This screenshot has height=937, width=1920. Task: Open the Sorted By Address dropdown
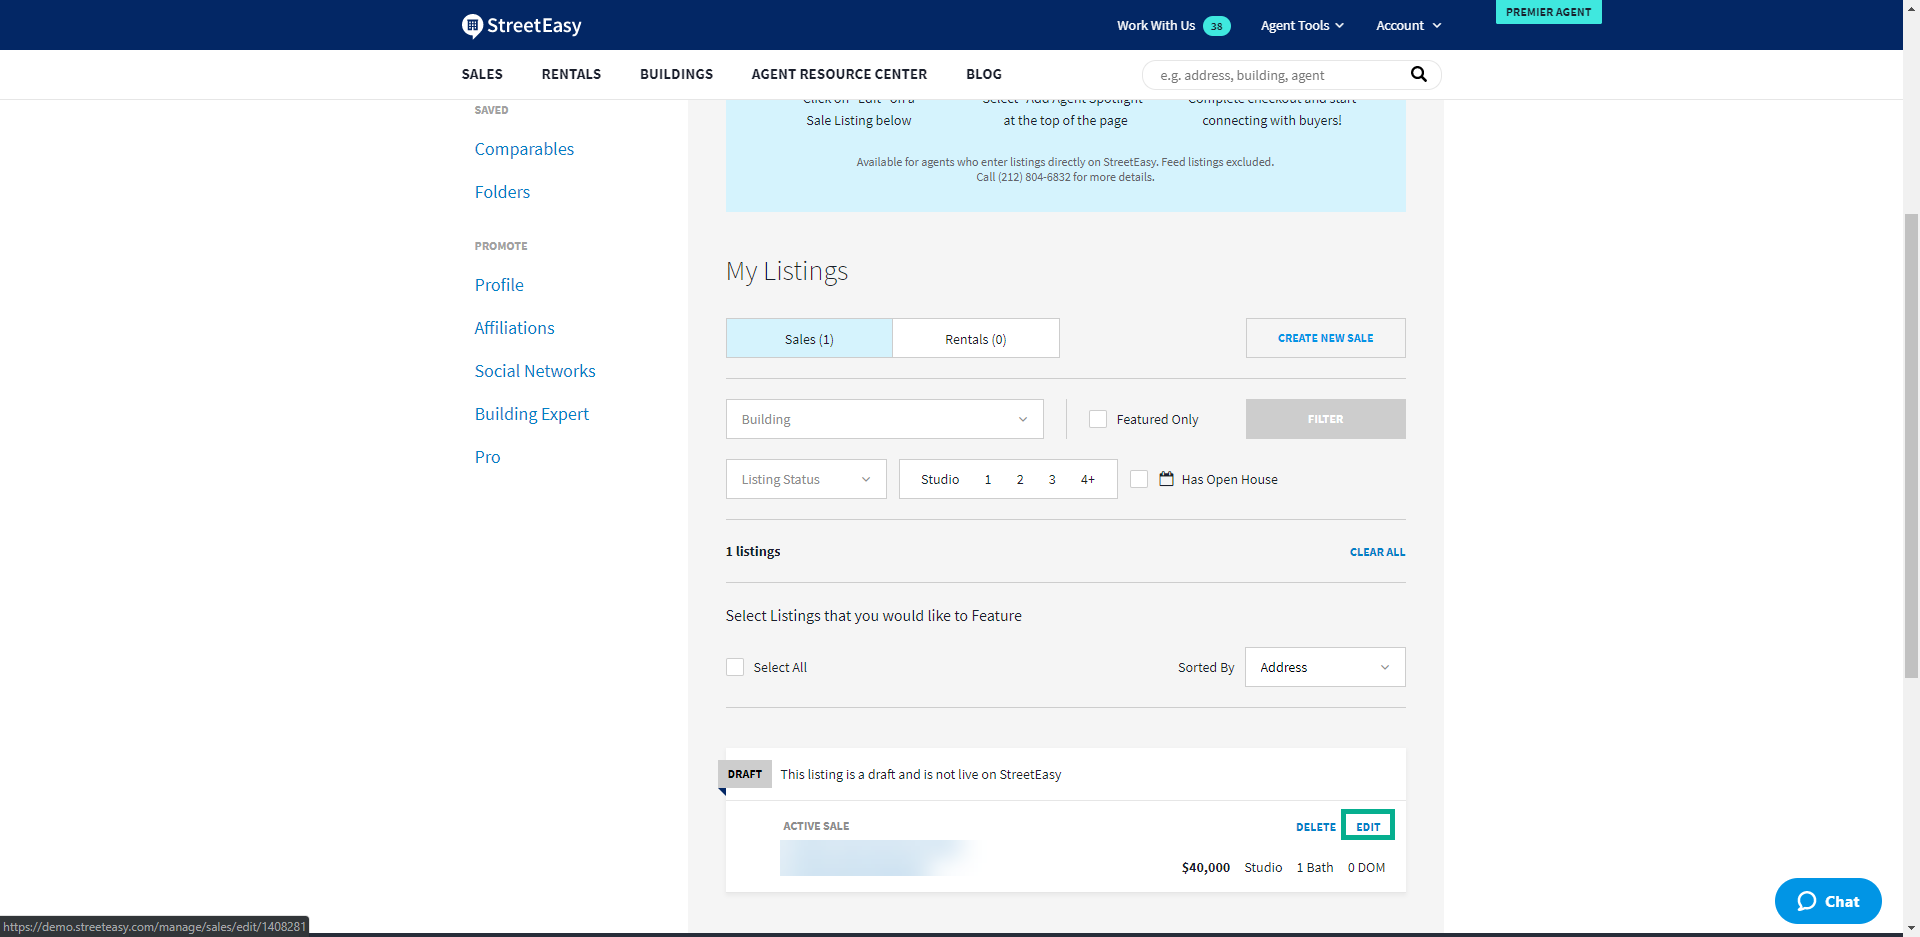click(1324, 667)
